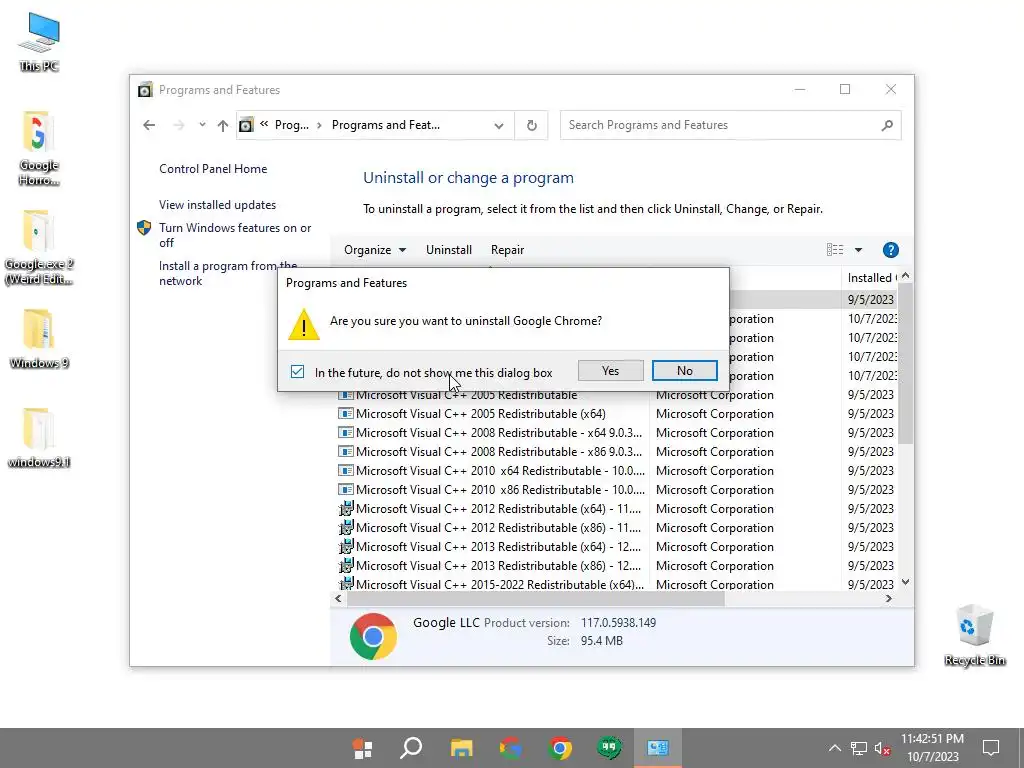Click the taskbar clock and date

click(933, 748)
